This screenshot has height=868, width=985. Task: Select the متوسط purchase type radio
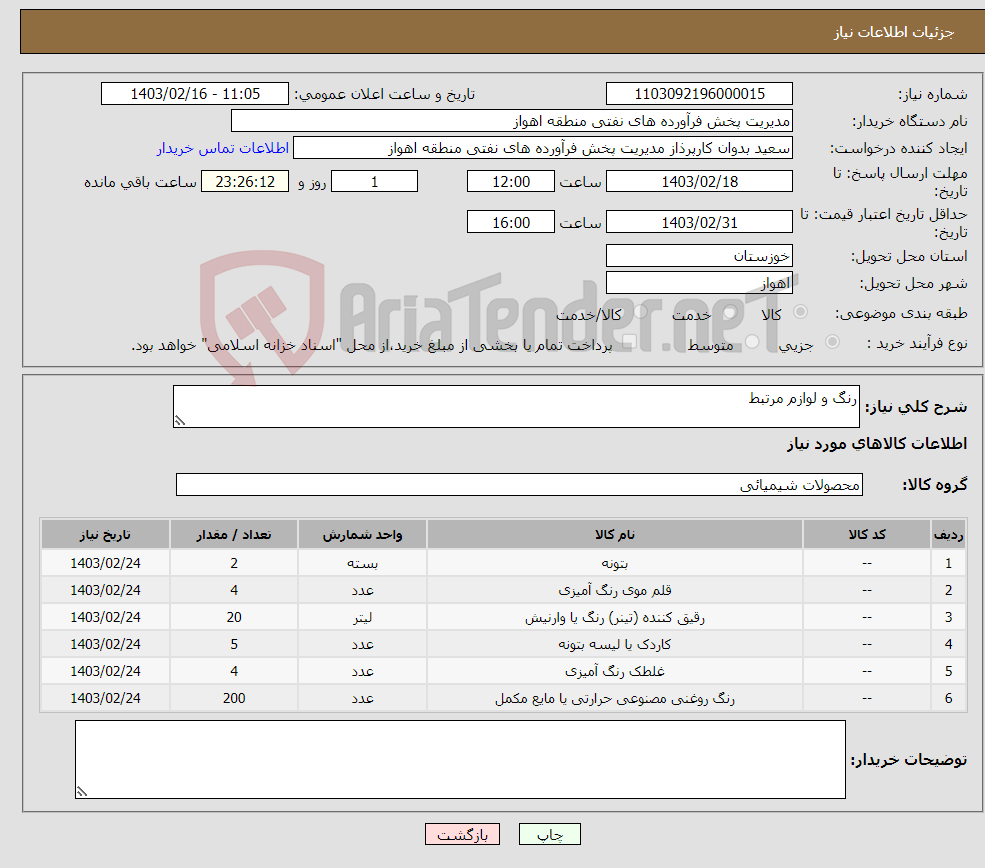752,342
